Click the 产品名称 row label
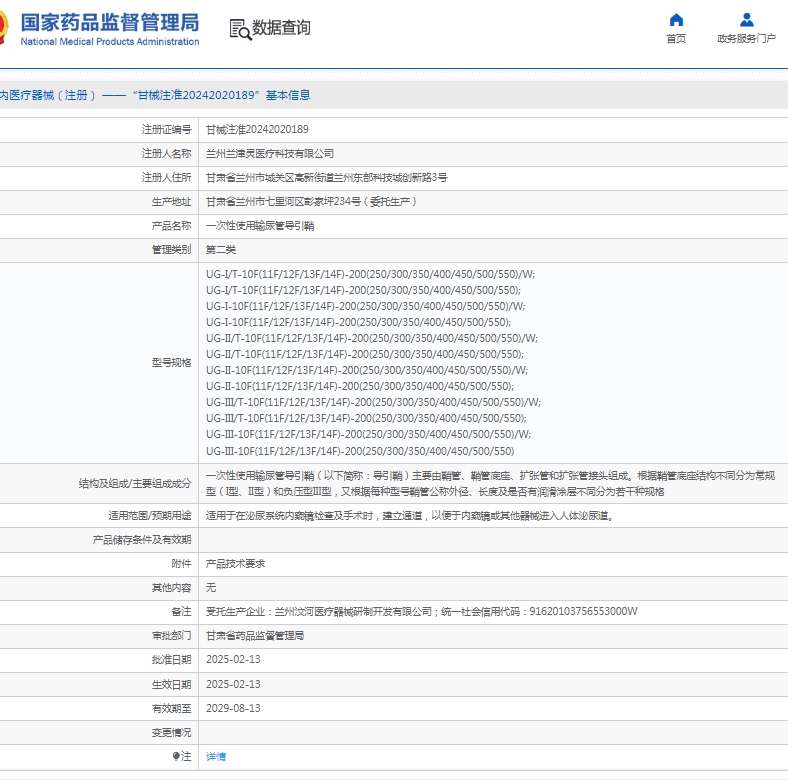Image resolution: width=788 pixels, height=780 pixels. [x=171, y=226]
